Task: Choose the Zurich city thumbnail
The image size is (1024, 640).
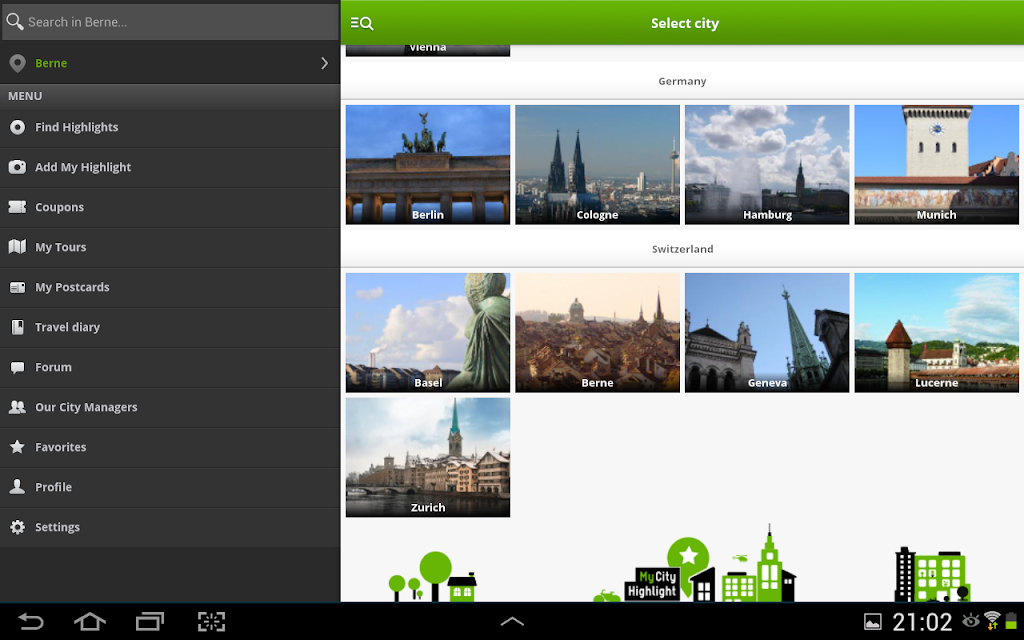Action: [428, 457]
